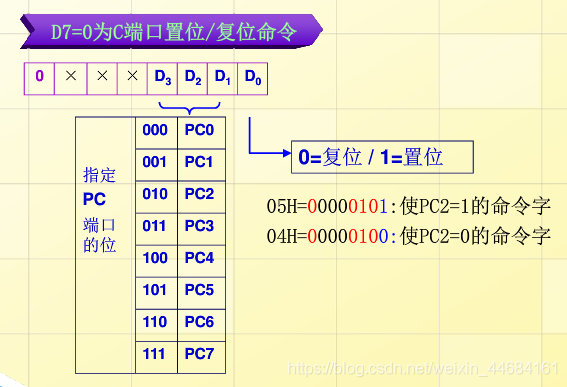Viewport: 567px width, 387px height.
Task: Click the '端口' label in the left column
Action: coord(99,225)
